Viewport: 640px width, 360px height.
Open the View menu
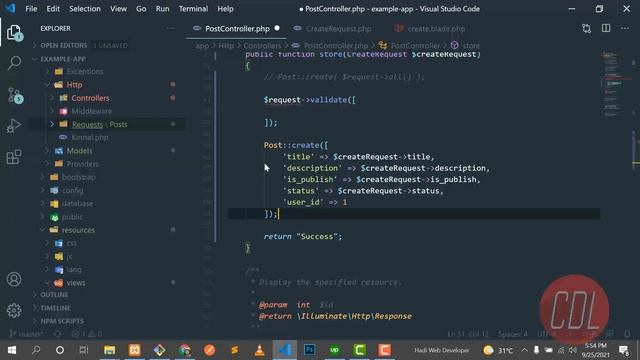click(118, 9)
